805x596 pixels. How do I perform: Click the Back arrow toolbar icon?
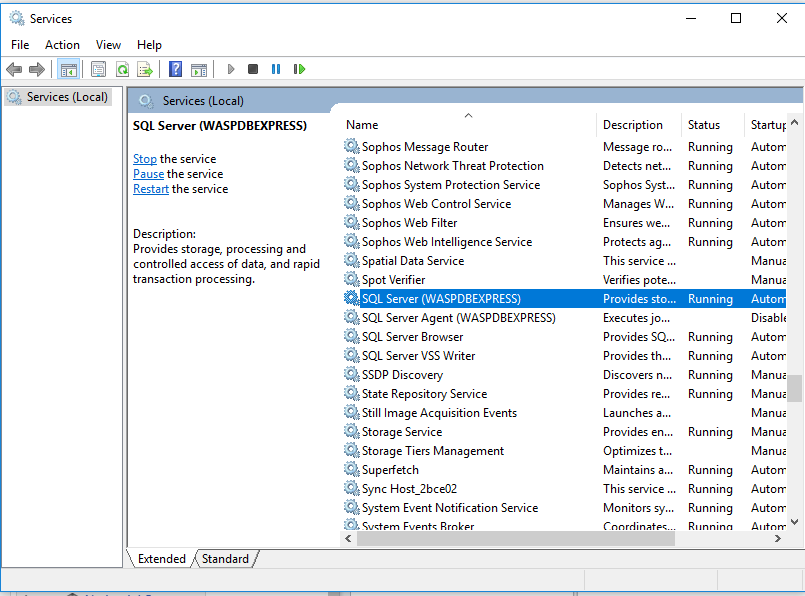point(14,69)
